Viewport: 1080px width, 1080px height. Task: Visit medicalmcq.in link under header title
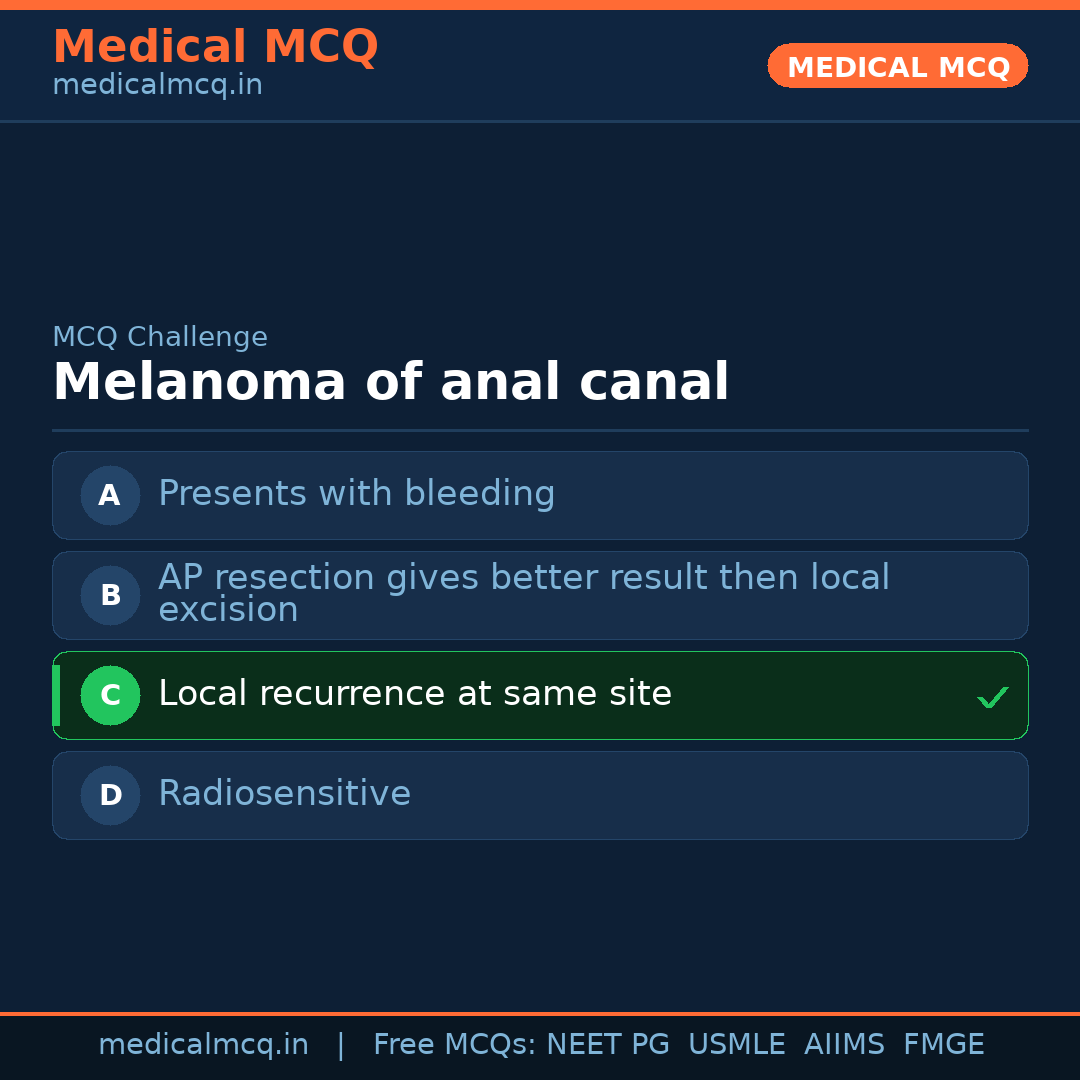(157, 85)
